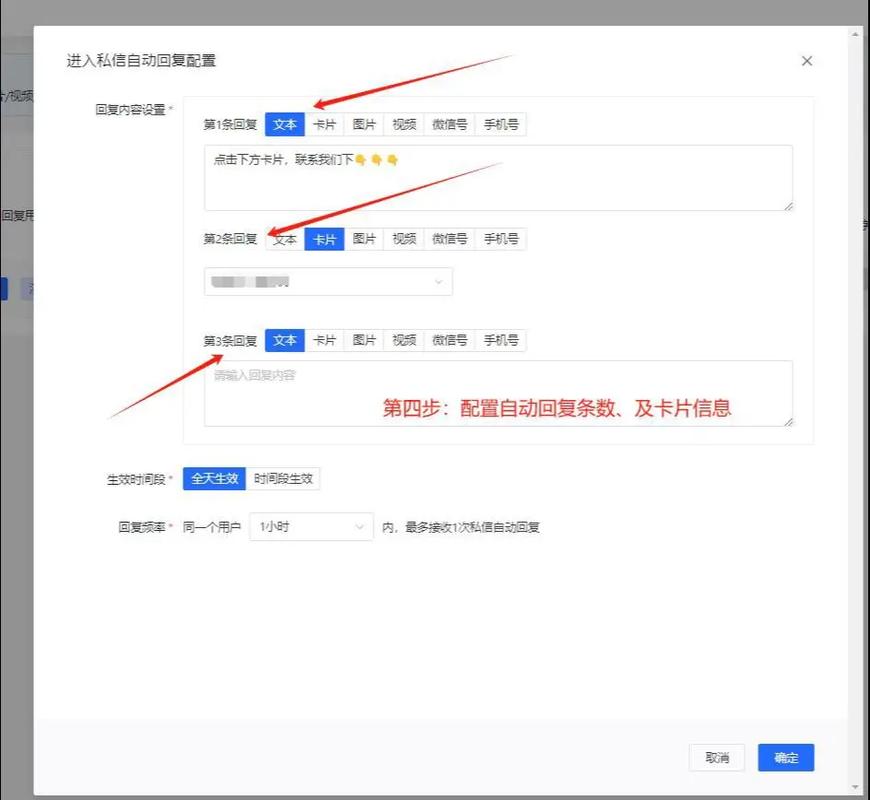Click the 取消 cancel button
The image size is (870, 800).
coord(717,758)
